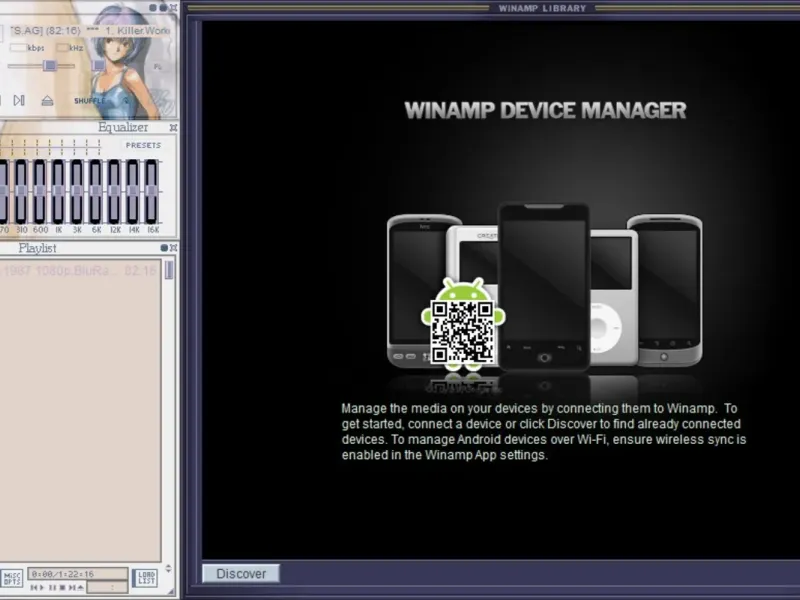Toggle windowshade on main player window
This screenshot has width=800, height=600.
163,8
